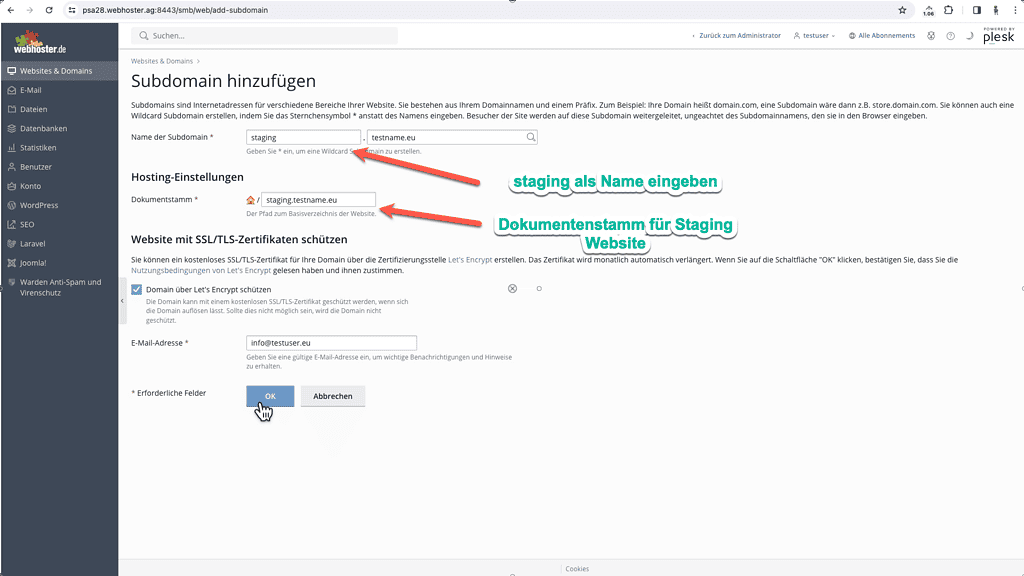This screenshot has height=576, width=1024.
Task: Open the Konto menu item
Action: (32, 185)
